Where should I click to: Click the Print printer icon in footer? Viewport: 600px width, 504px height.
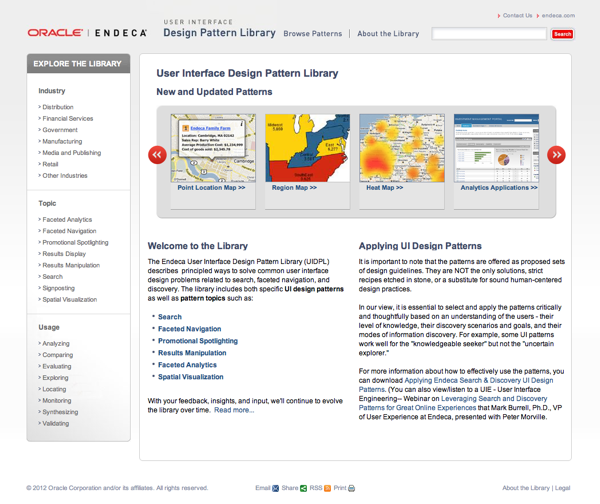tap(352, 488)
